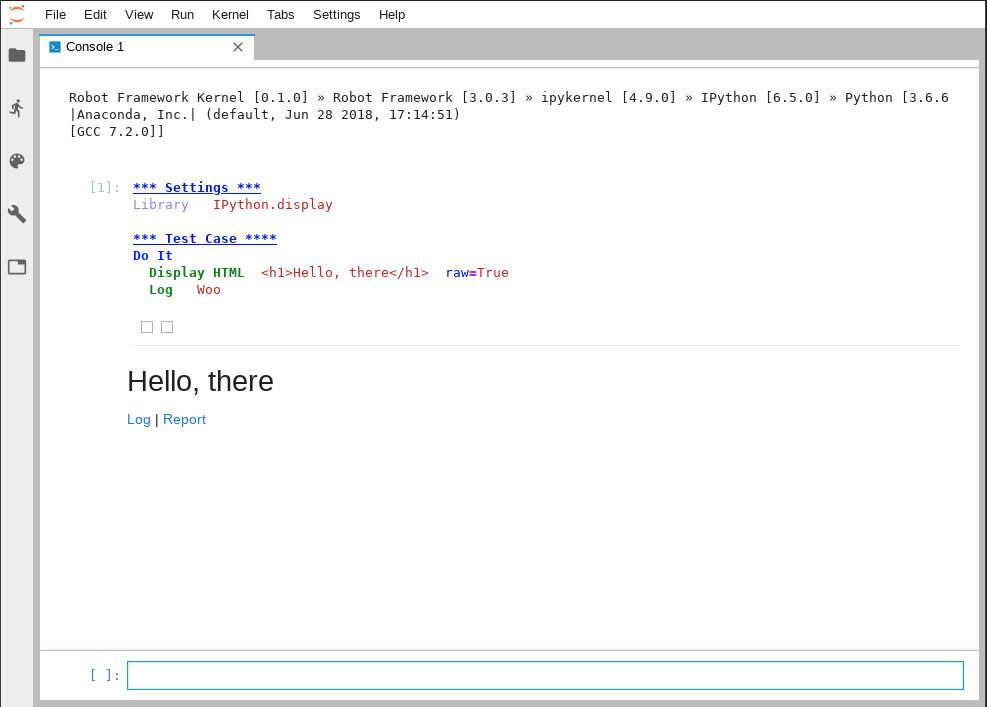Screen dimensions: 987x707
Task: Show the Running kernels sidebar panel
Action: point(17,108)
